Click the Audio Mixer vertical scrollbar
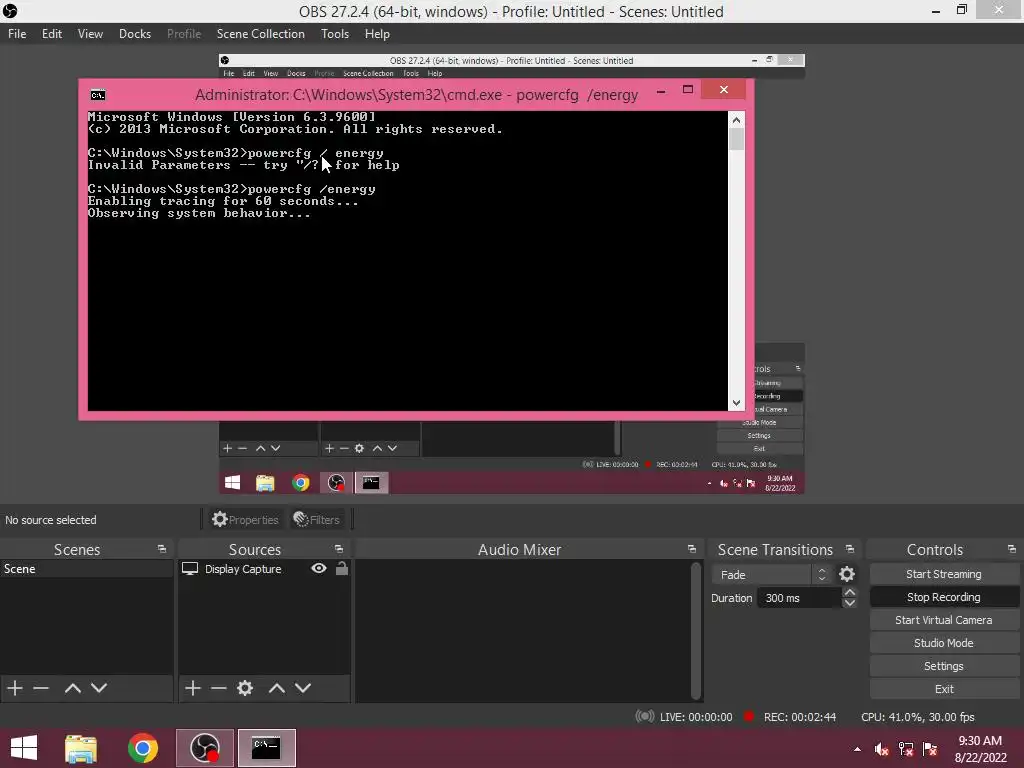 click(x=696, y=630)
